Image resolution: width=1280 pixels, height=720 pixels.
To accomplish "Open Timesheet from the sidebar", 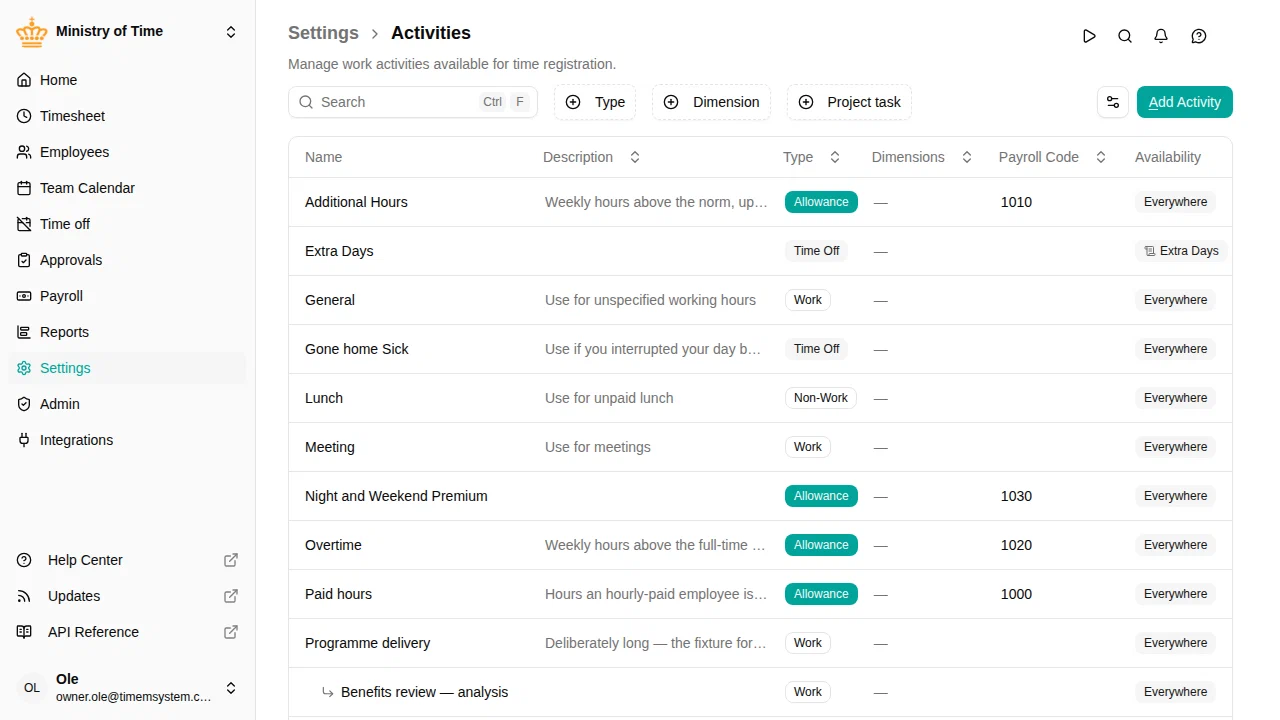I will tap(127, 116).
